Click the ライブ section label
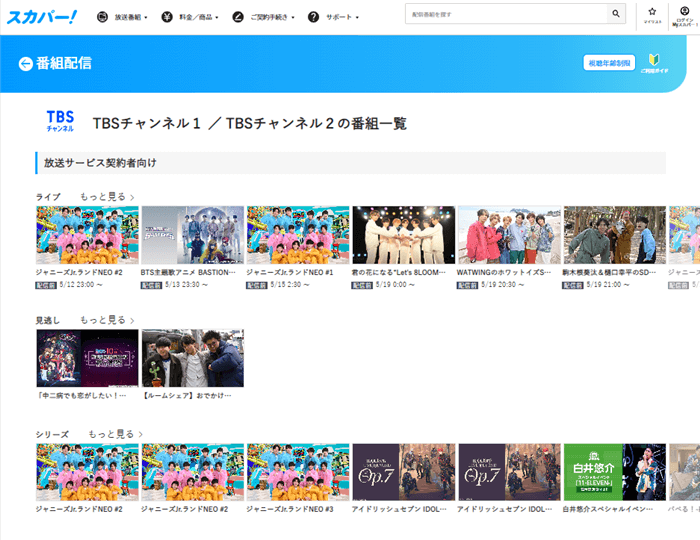 coord(48,197)
